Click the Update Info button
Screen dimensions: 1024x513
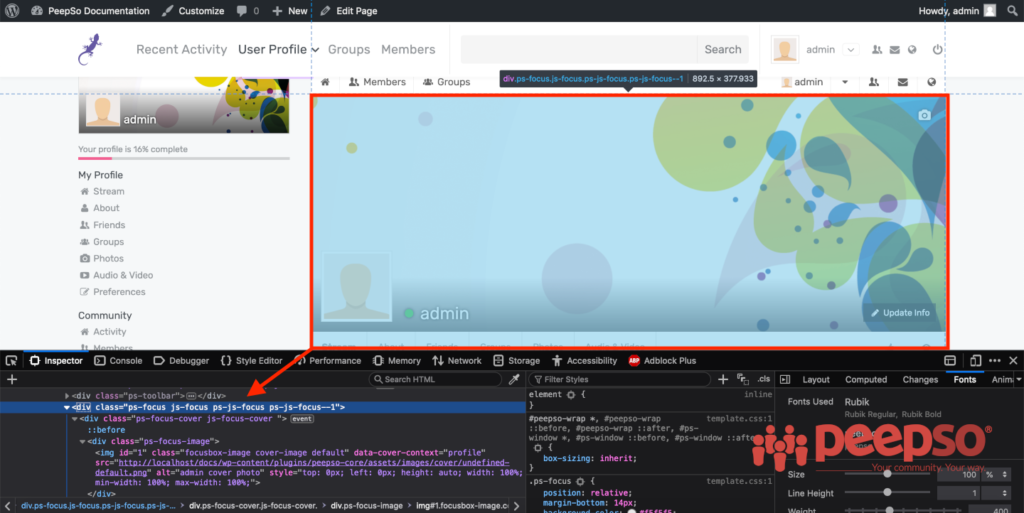(900, 313)
